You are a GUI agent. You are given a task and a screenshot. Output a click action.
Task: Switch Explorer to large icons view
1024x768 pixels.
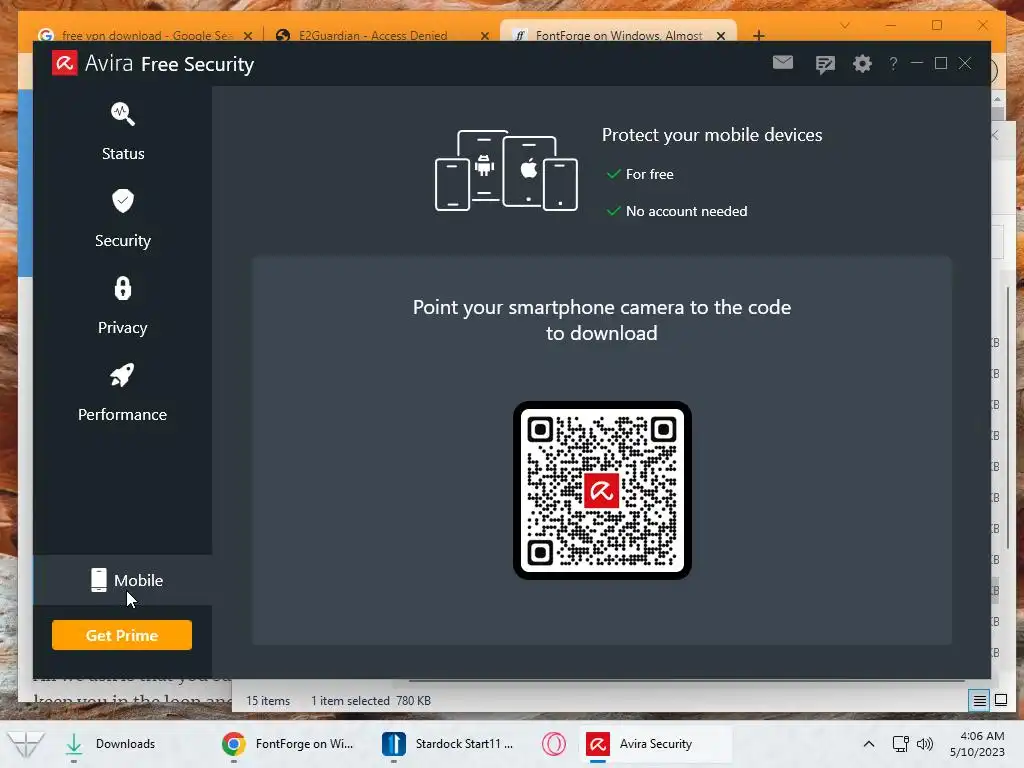1001,701
